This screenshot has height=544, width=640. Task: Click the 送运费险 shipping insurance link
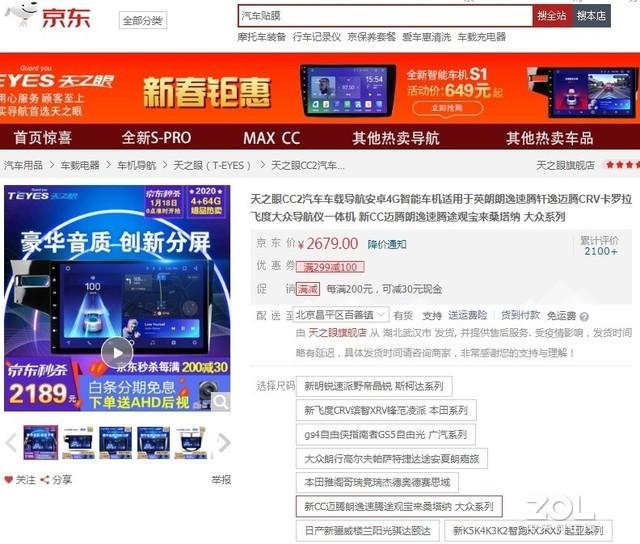(468, 315)
